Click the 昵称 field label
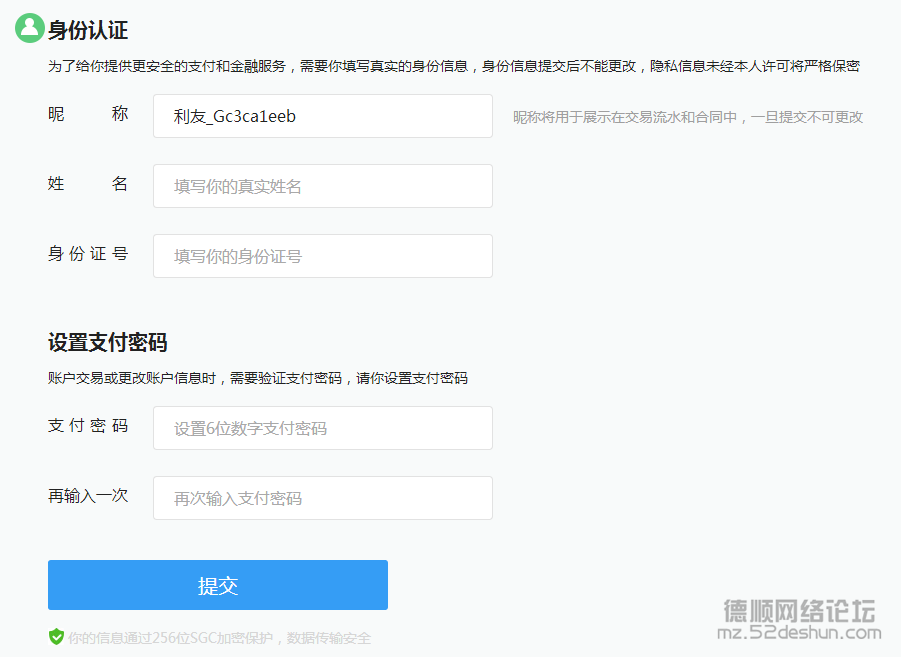Viewport: 901px width, 657px height. point(88,115)
